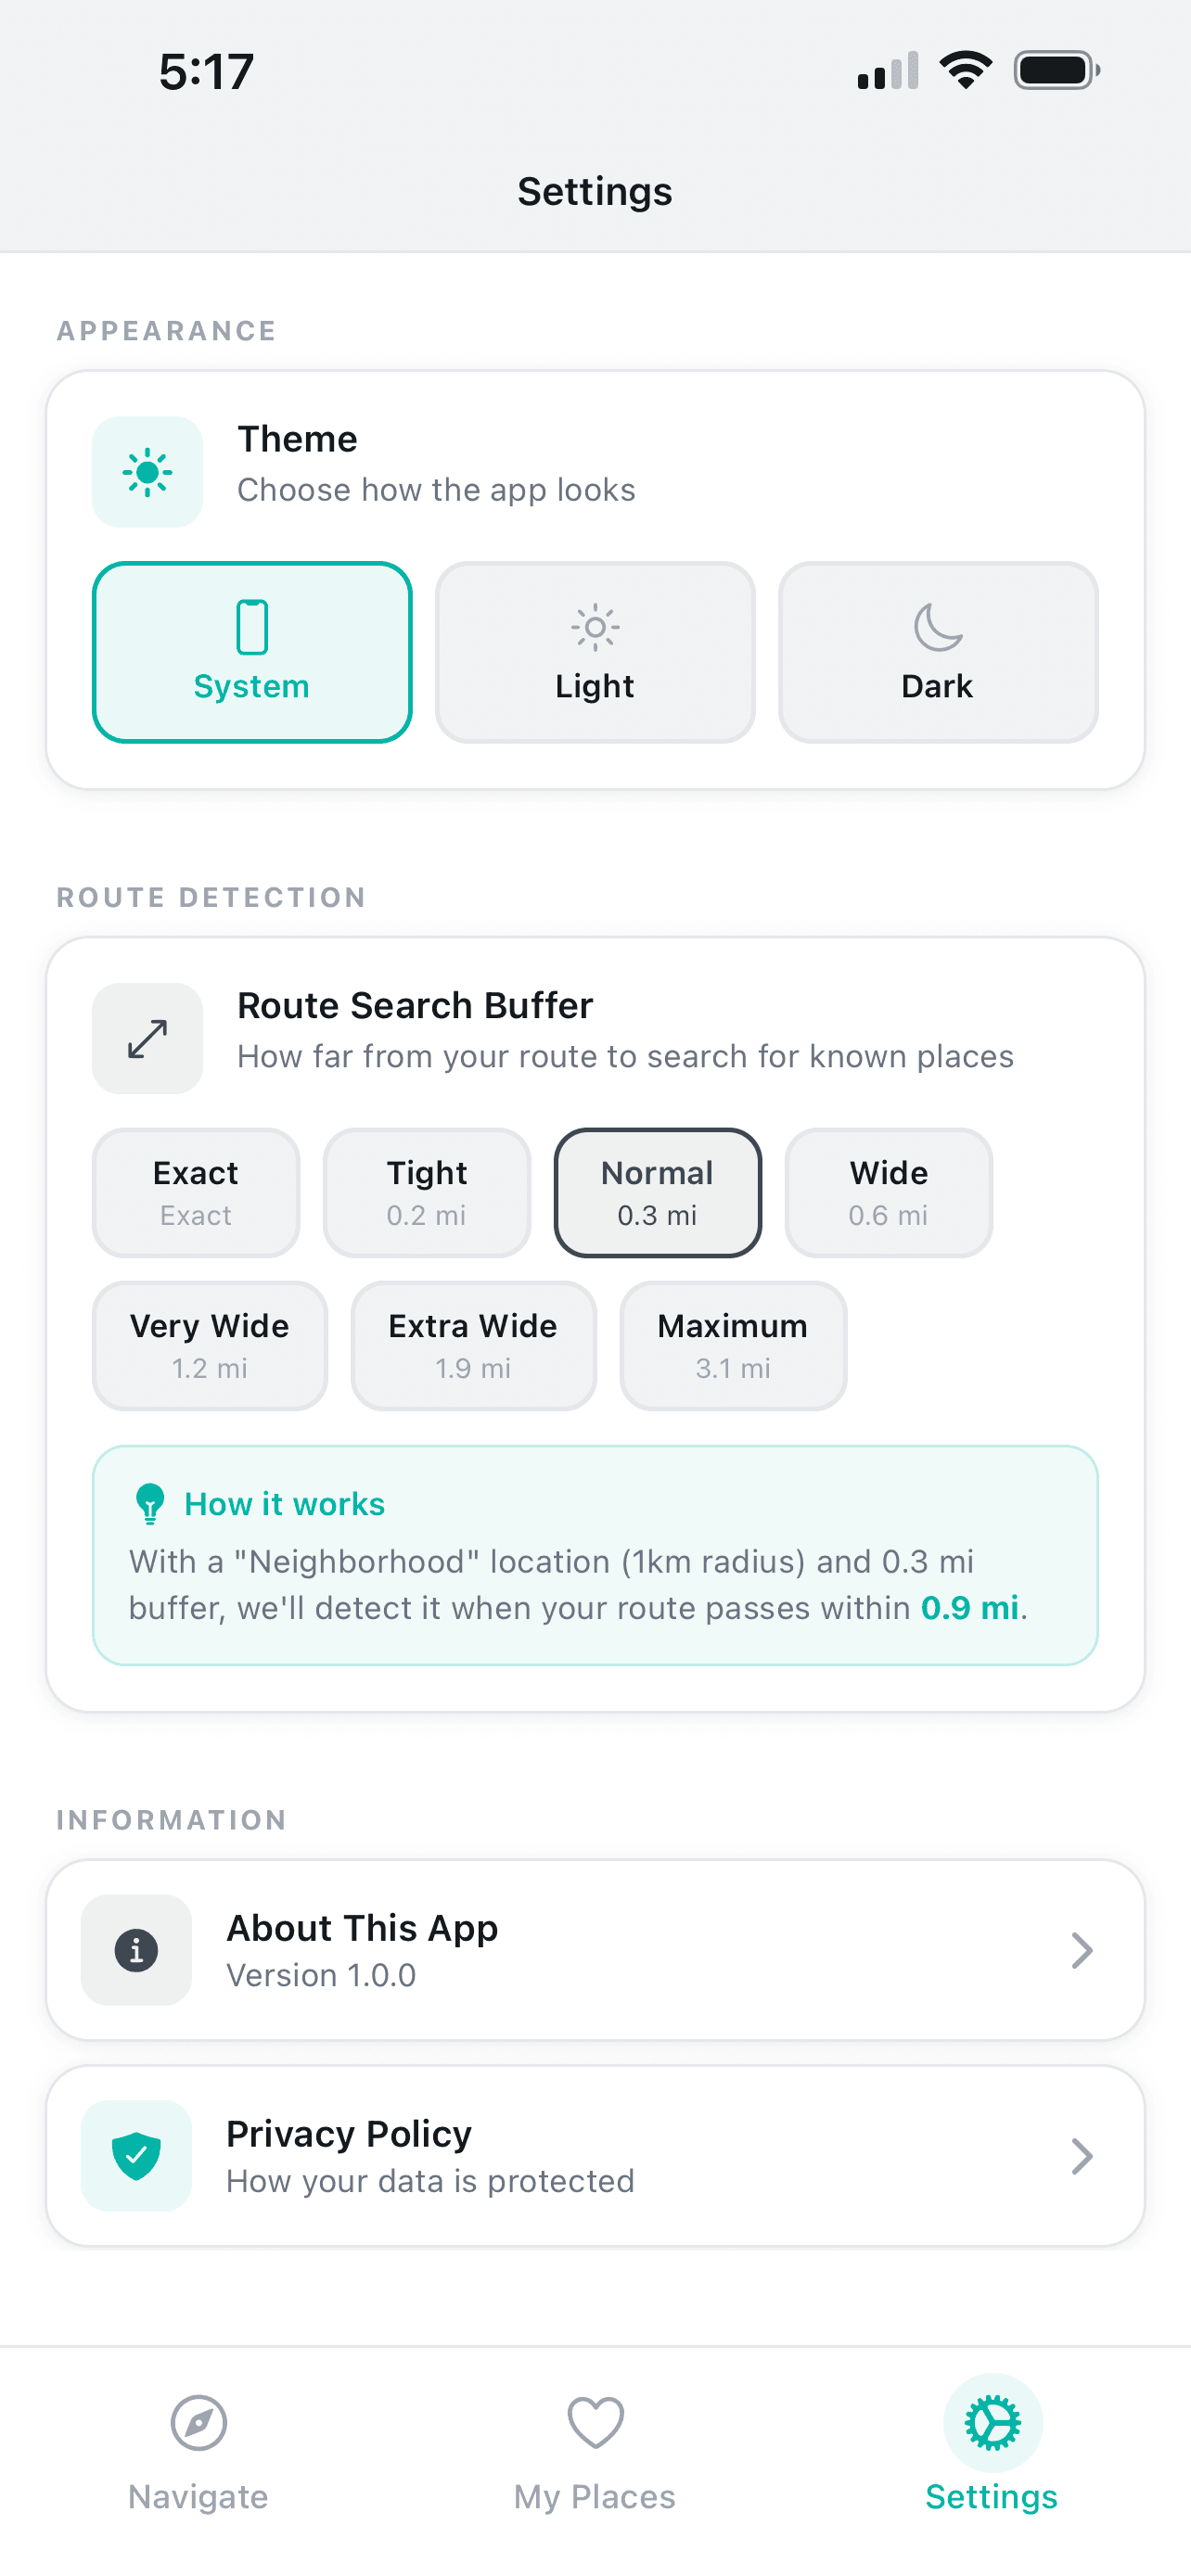Viewport: 1191px width, 2576px height.
Task: Select the Maximum 3.1 mi buffer option
Action: pyautogui.click(x=732, y=1345)
